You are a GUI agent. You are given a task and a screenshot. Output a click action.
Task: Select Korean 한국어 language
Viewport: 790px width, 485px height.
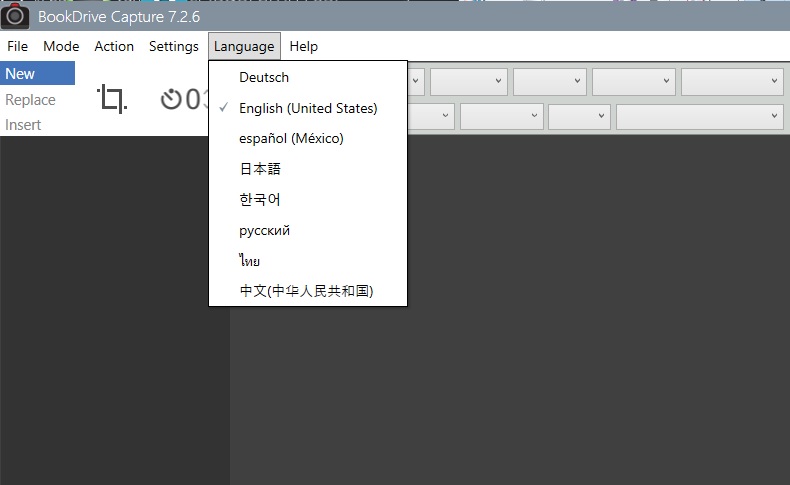pyautogui.click(x=308, y=199)
